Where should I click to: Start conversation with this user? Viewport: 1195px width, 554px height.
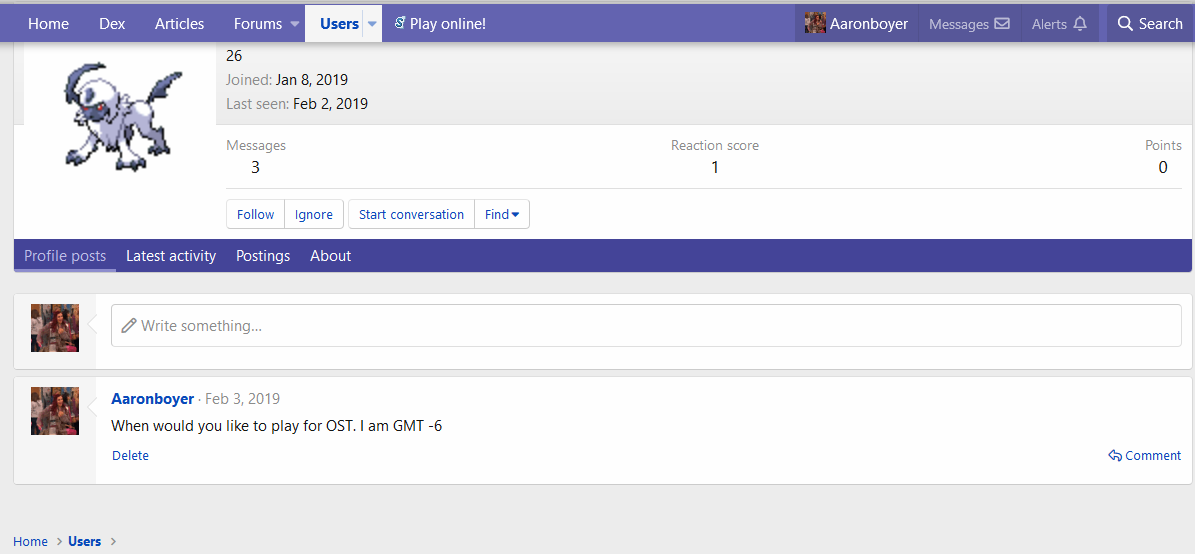point(412,214)
